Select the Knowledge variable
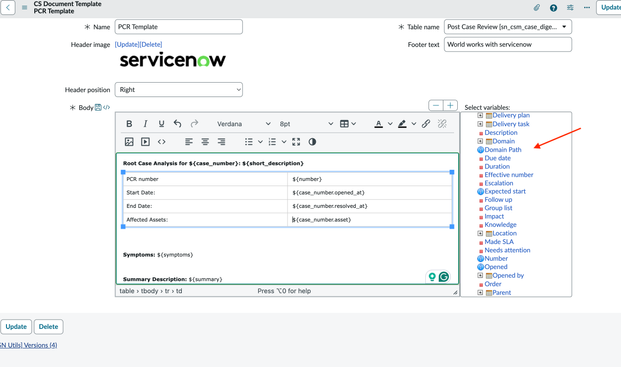Viewport: 621px width, 367px height. pyautogui.click(x=500, y=224)
